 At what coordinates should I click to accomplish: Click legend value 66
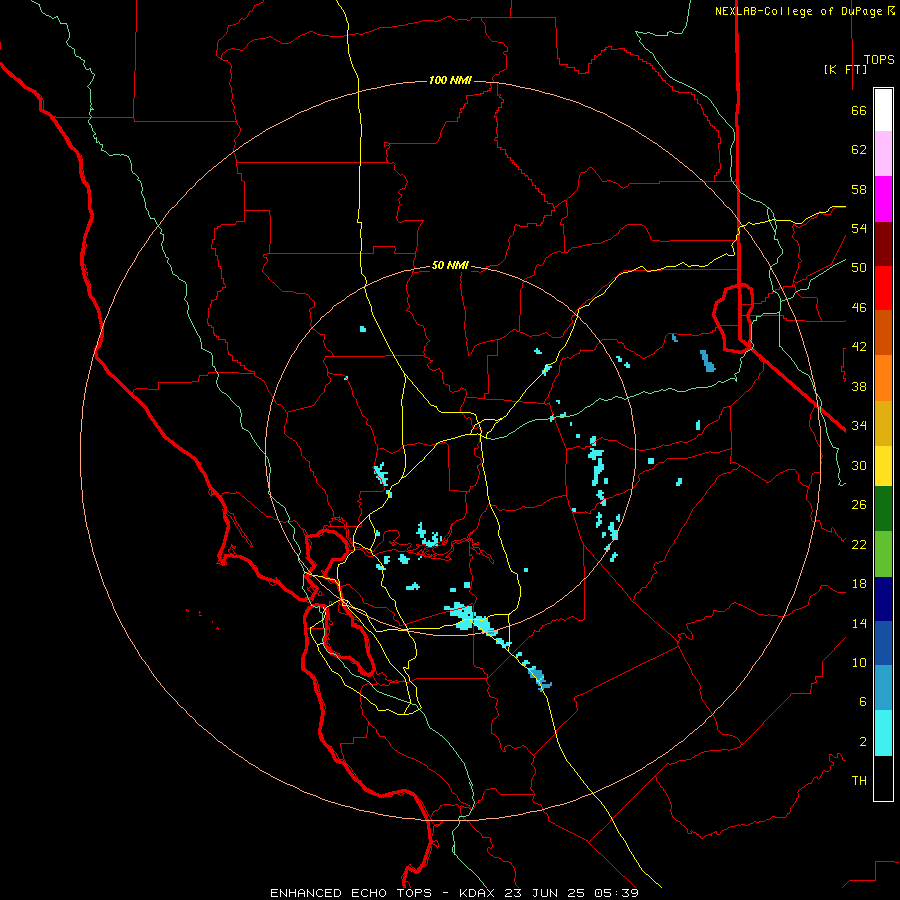(x=859, y=110)
